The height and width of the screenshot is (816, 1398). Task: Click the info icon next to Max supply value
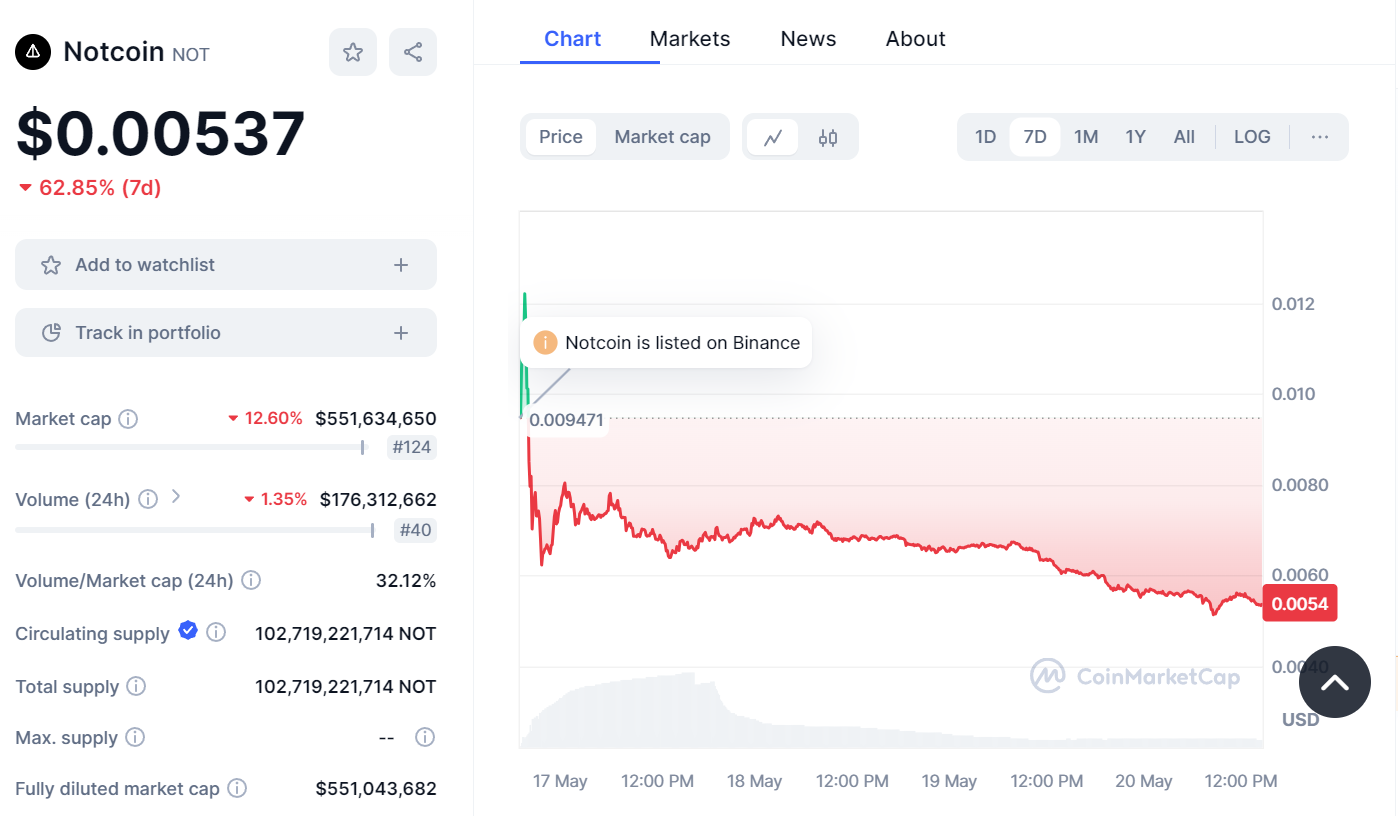[425, 737]
